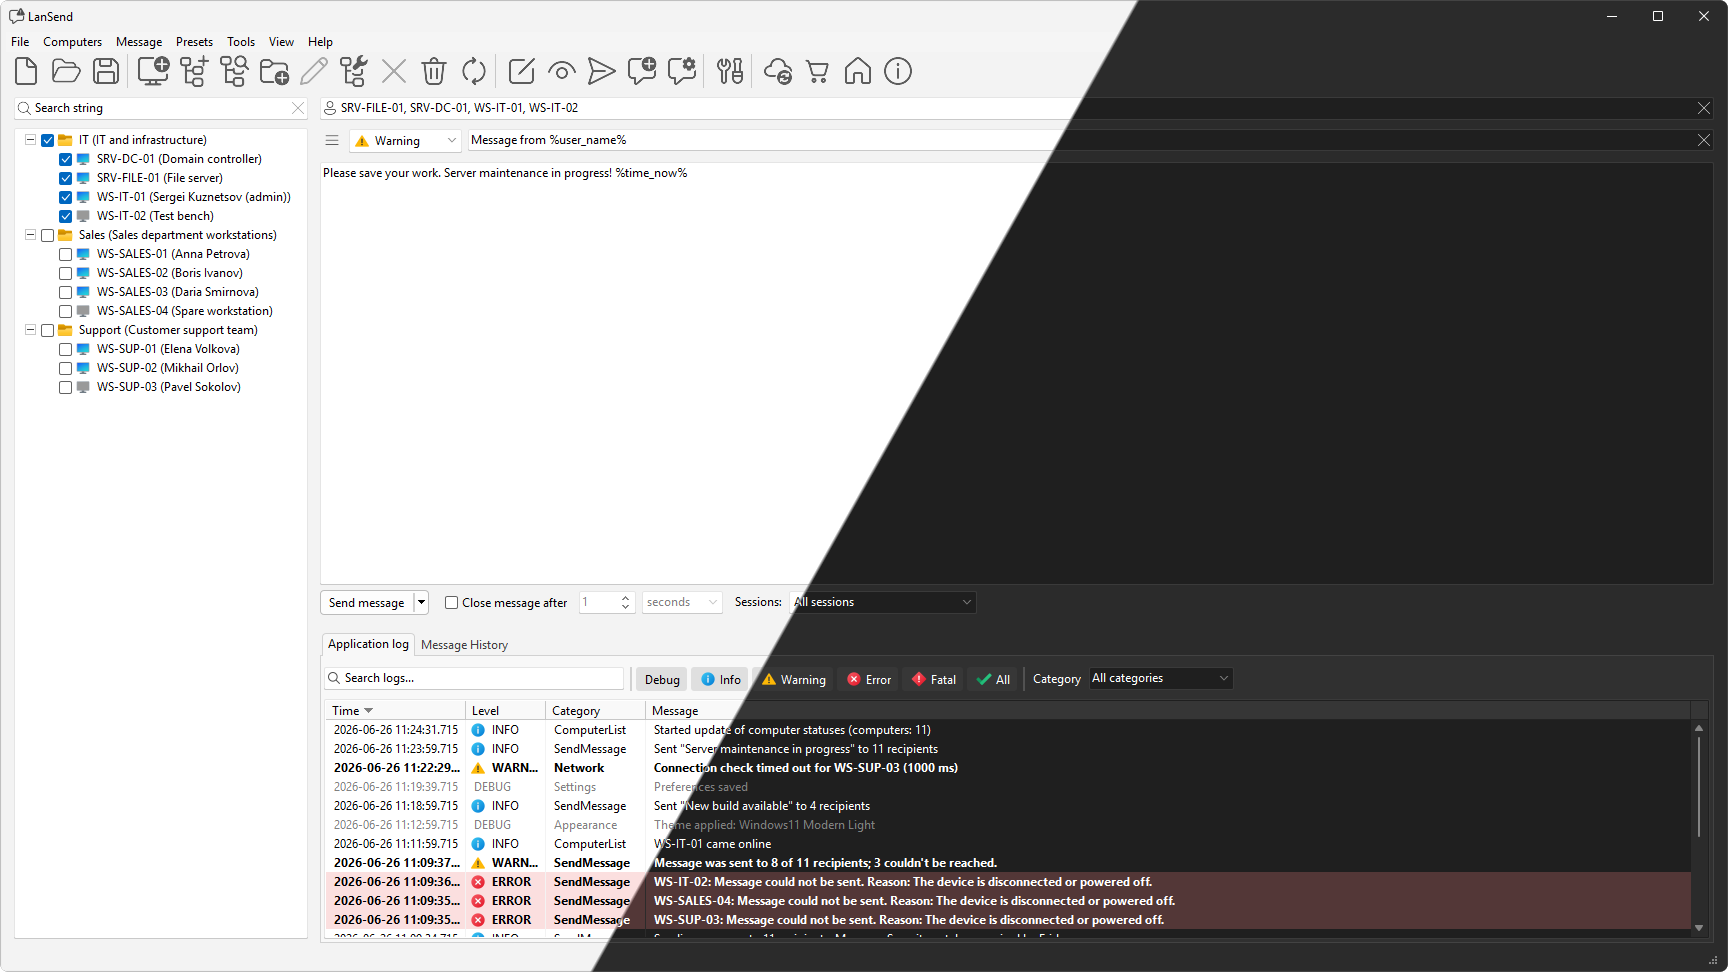The height and width of the screenshot is (972, 1728).
Task: Click the X remove icon in toolbar
Action: click(394, 71)
